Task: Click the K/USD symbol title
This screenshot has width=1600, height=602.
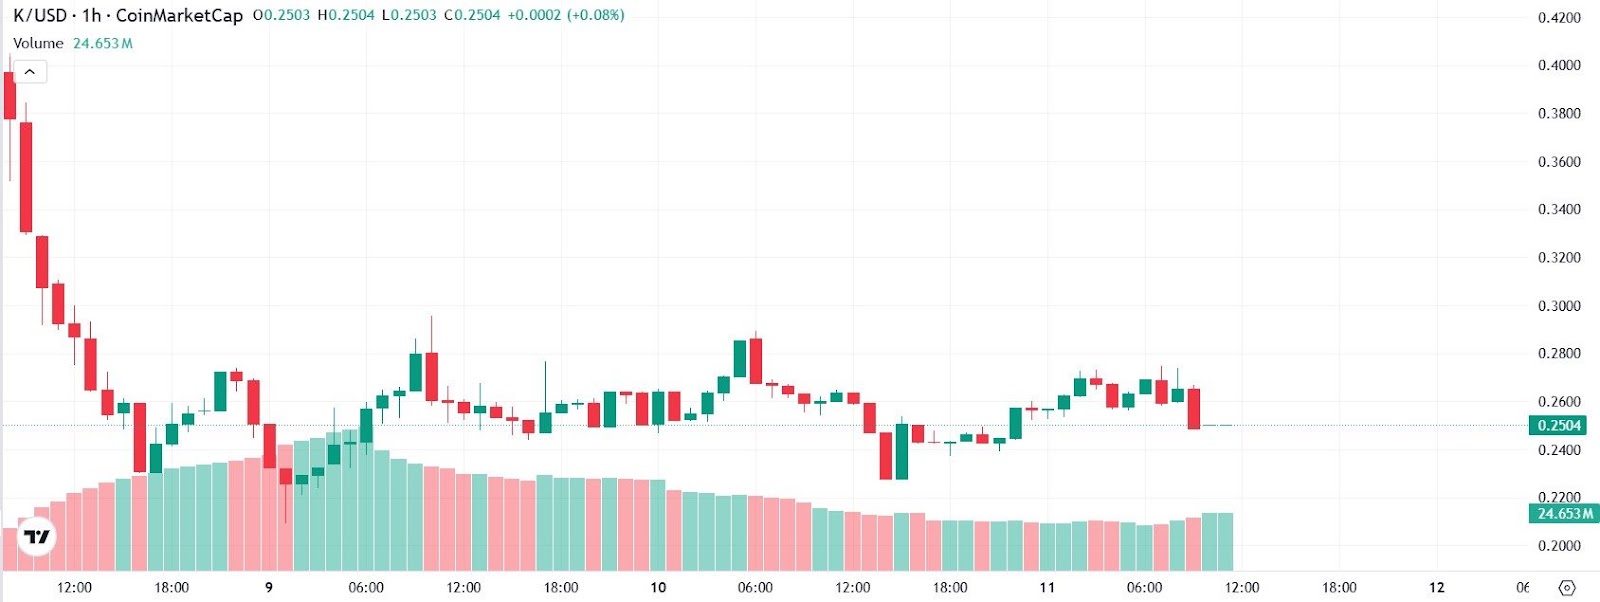Action: point(40,15)
